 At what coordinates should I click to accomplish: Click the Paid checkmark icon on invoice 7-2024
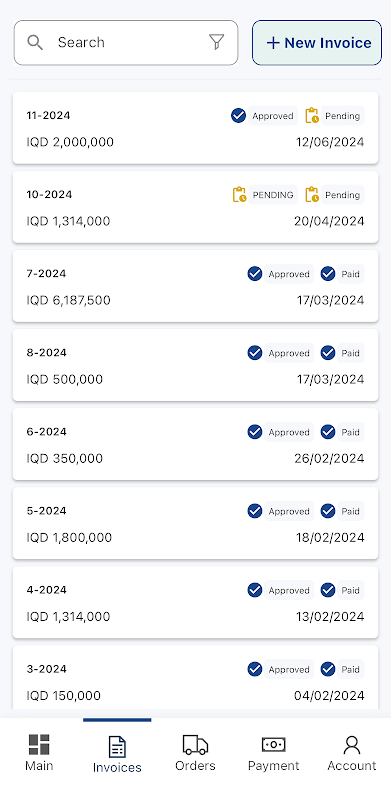pos(328,274)
